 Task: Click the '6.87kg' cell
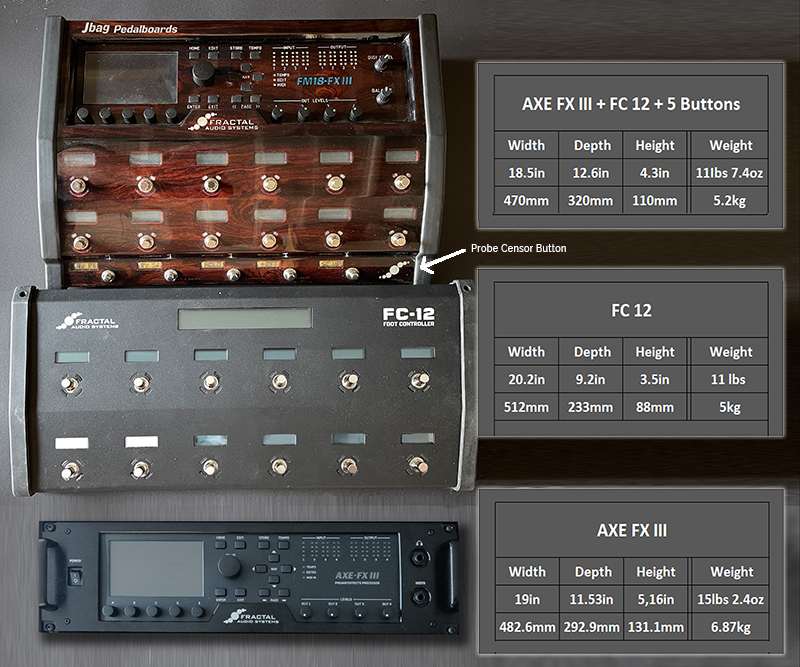[x=731, y=627]
